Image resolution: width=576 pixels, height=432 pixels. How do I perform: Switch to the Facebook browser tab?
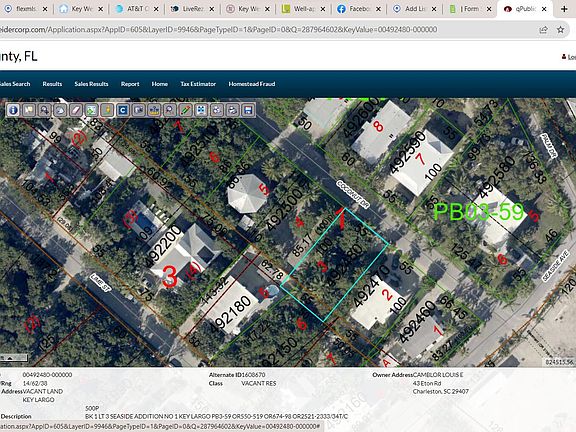tap(359, 9)
